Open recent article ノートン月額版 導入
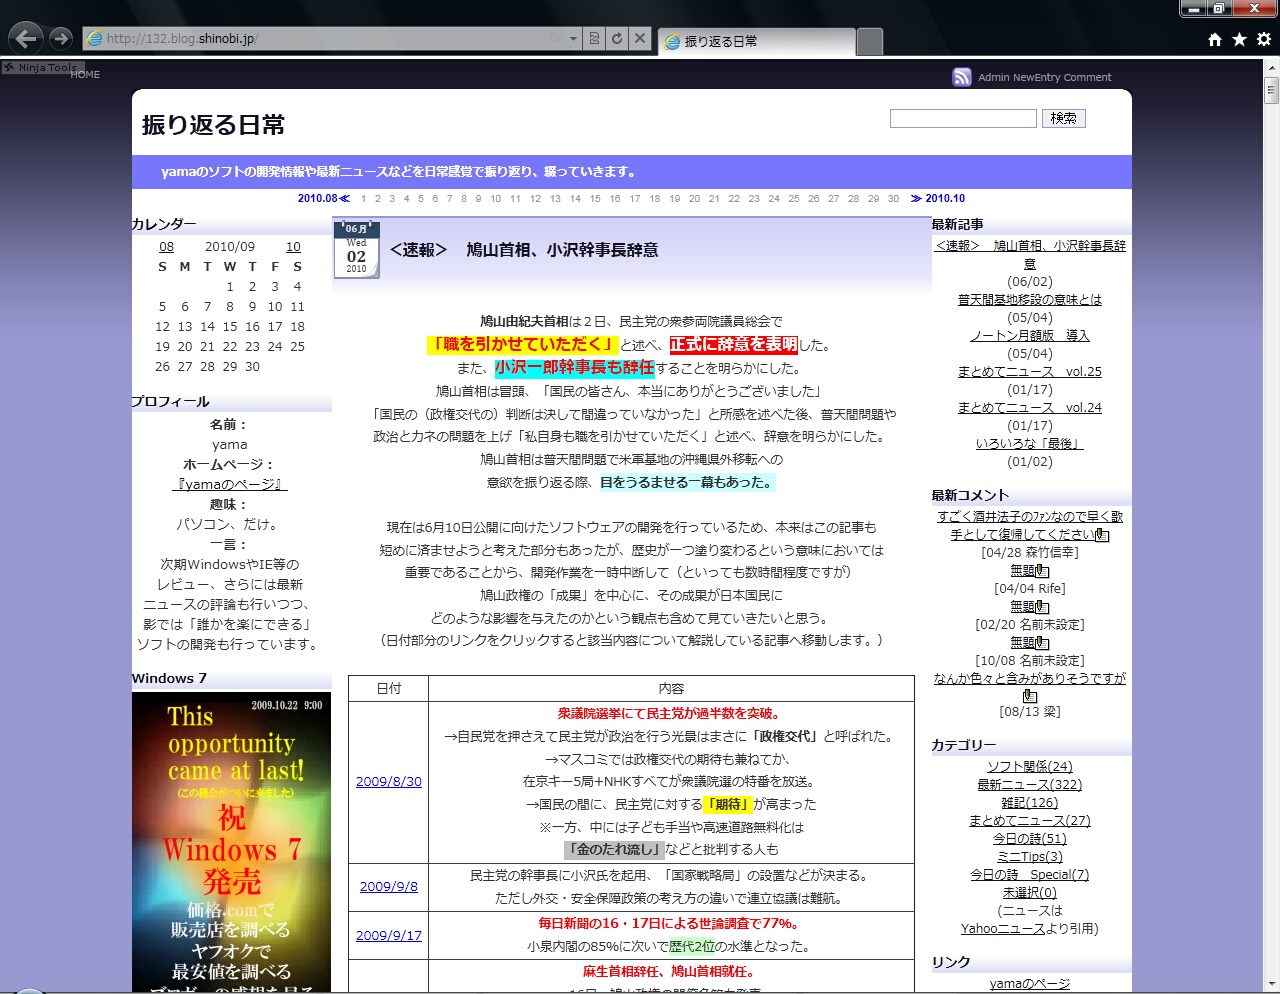The height and width of the screenshot is (994, 1280). click(1030, 335)
